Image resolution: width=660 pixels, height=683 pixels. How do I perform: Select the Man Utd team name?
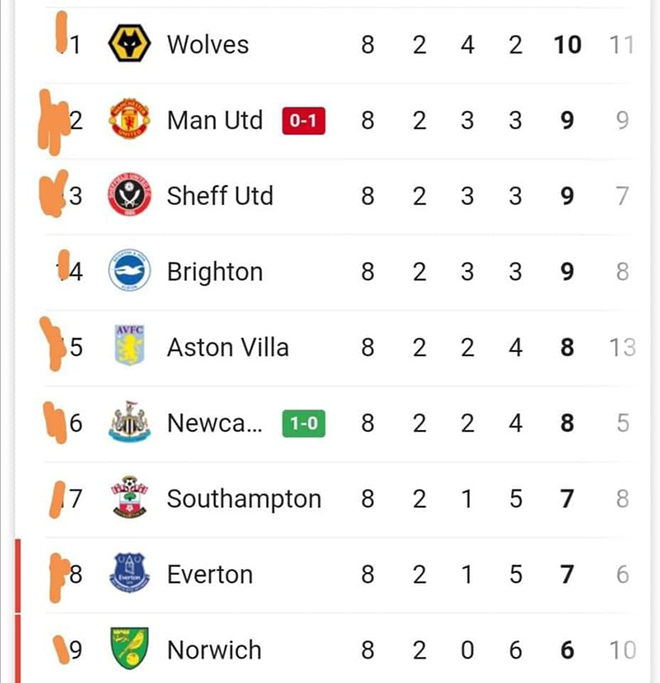(215, 120)
